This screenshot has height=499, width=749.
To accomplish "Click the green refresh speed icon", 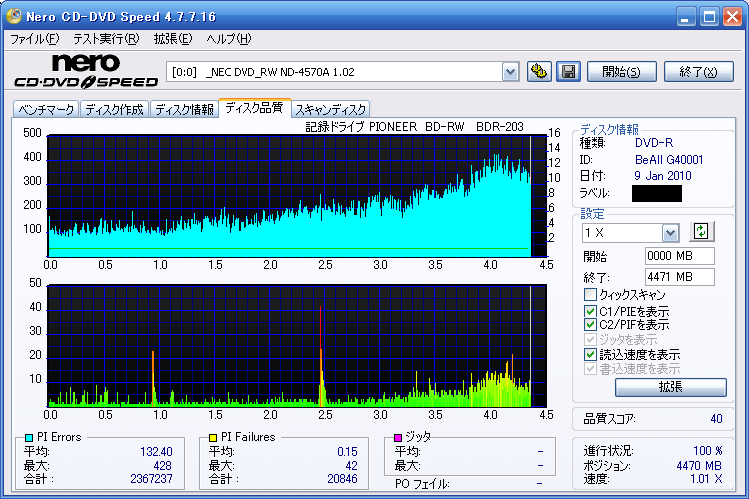I will coord(701,232).
